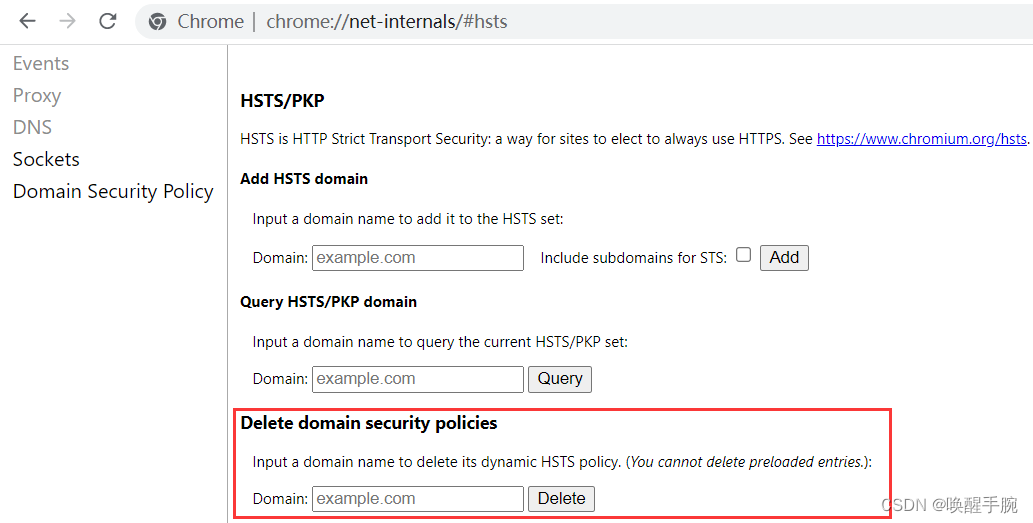Switch to the DNS section
1033x523 pixels.
(32, 127)
